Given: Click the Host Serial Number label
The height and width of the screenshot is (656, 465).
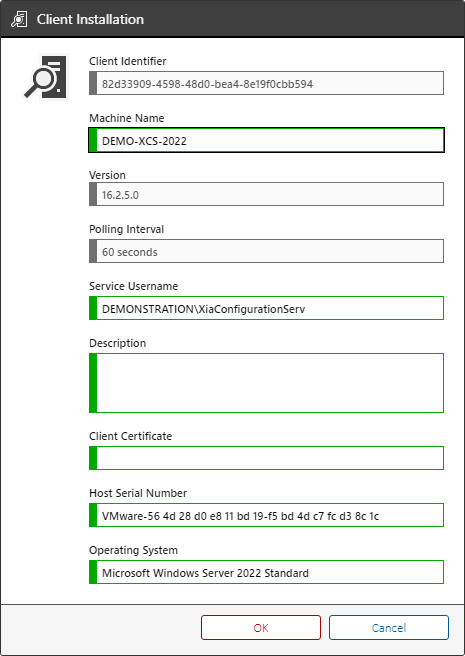Looking at the screenshot, I should tap(138, 493).
